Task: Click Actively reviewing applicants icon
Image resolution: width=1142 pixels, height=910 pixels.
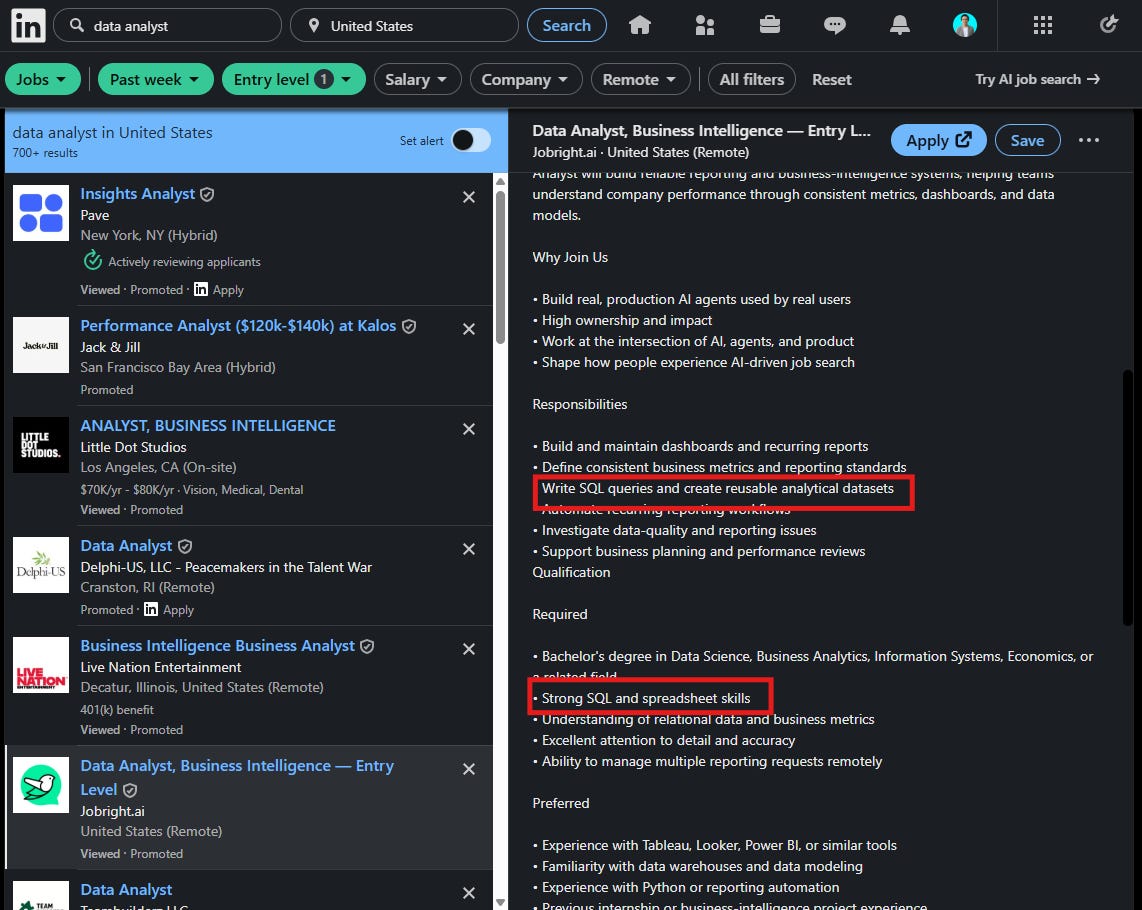Action: 92,260
